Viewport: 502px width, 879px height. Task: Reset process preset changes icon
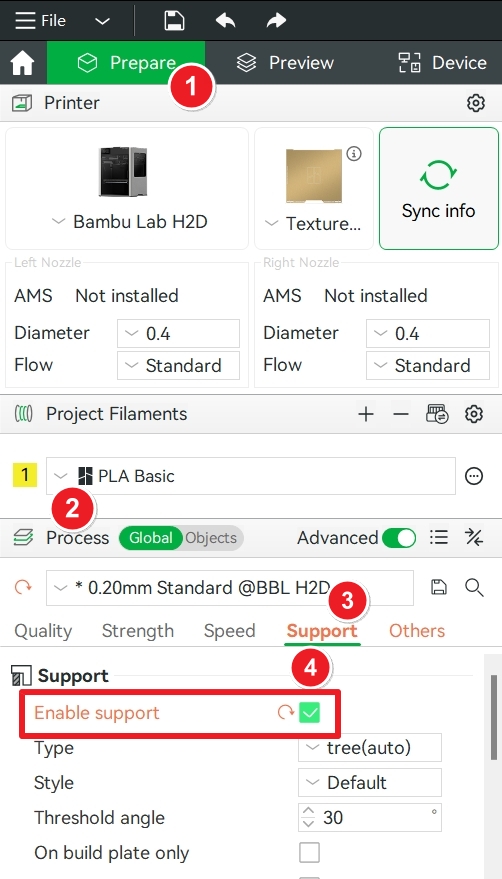coord(23,587)
